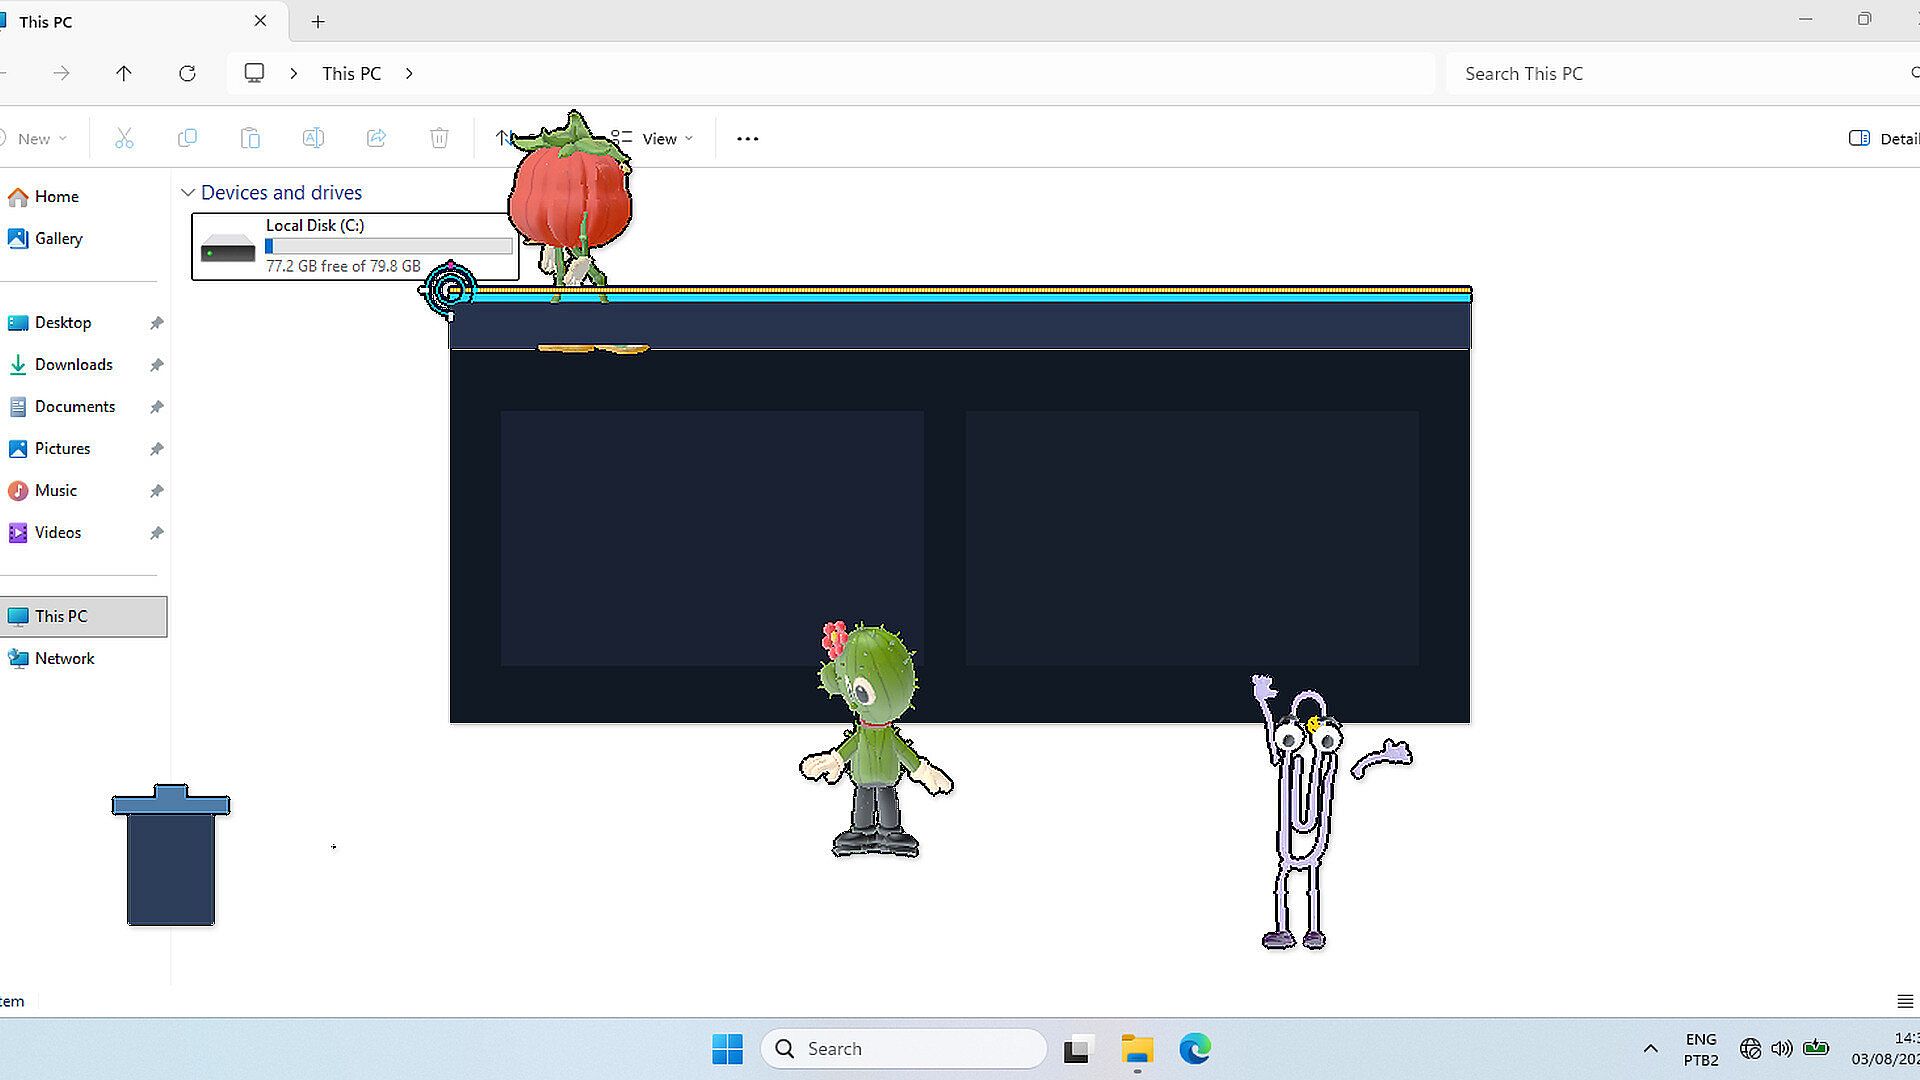Click the pin icon next to Pictures
Viewport: 1920px width, 1080px height.
[x=156, y=449]
